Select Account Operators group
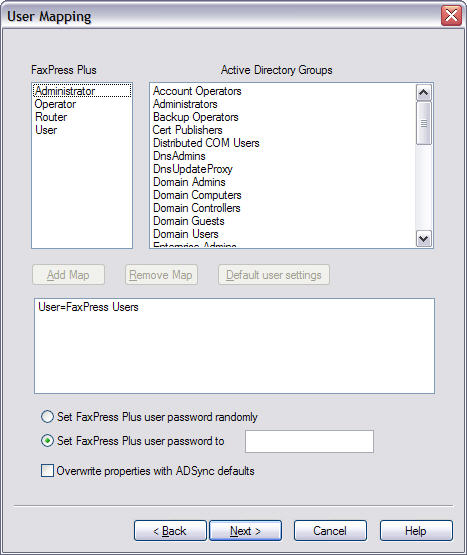This screenshot has width=467, height=555. coord(197,91)
